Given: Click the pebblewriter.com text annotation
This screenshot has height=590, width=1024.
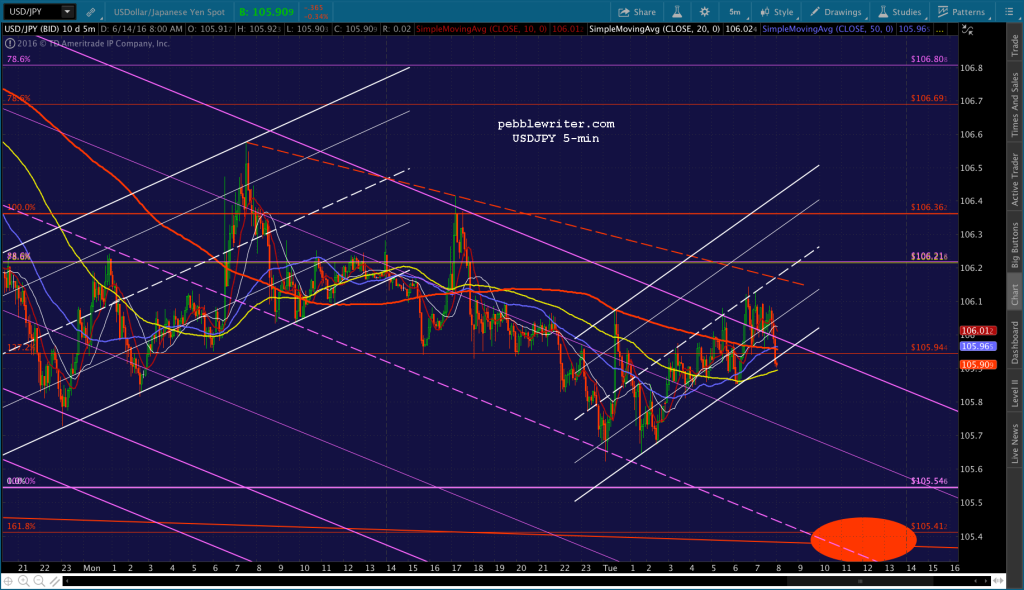Looking at the screenshot, I should tap(556, 124).
